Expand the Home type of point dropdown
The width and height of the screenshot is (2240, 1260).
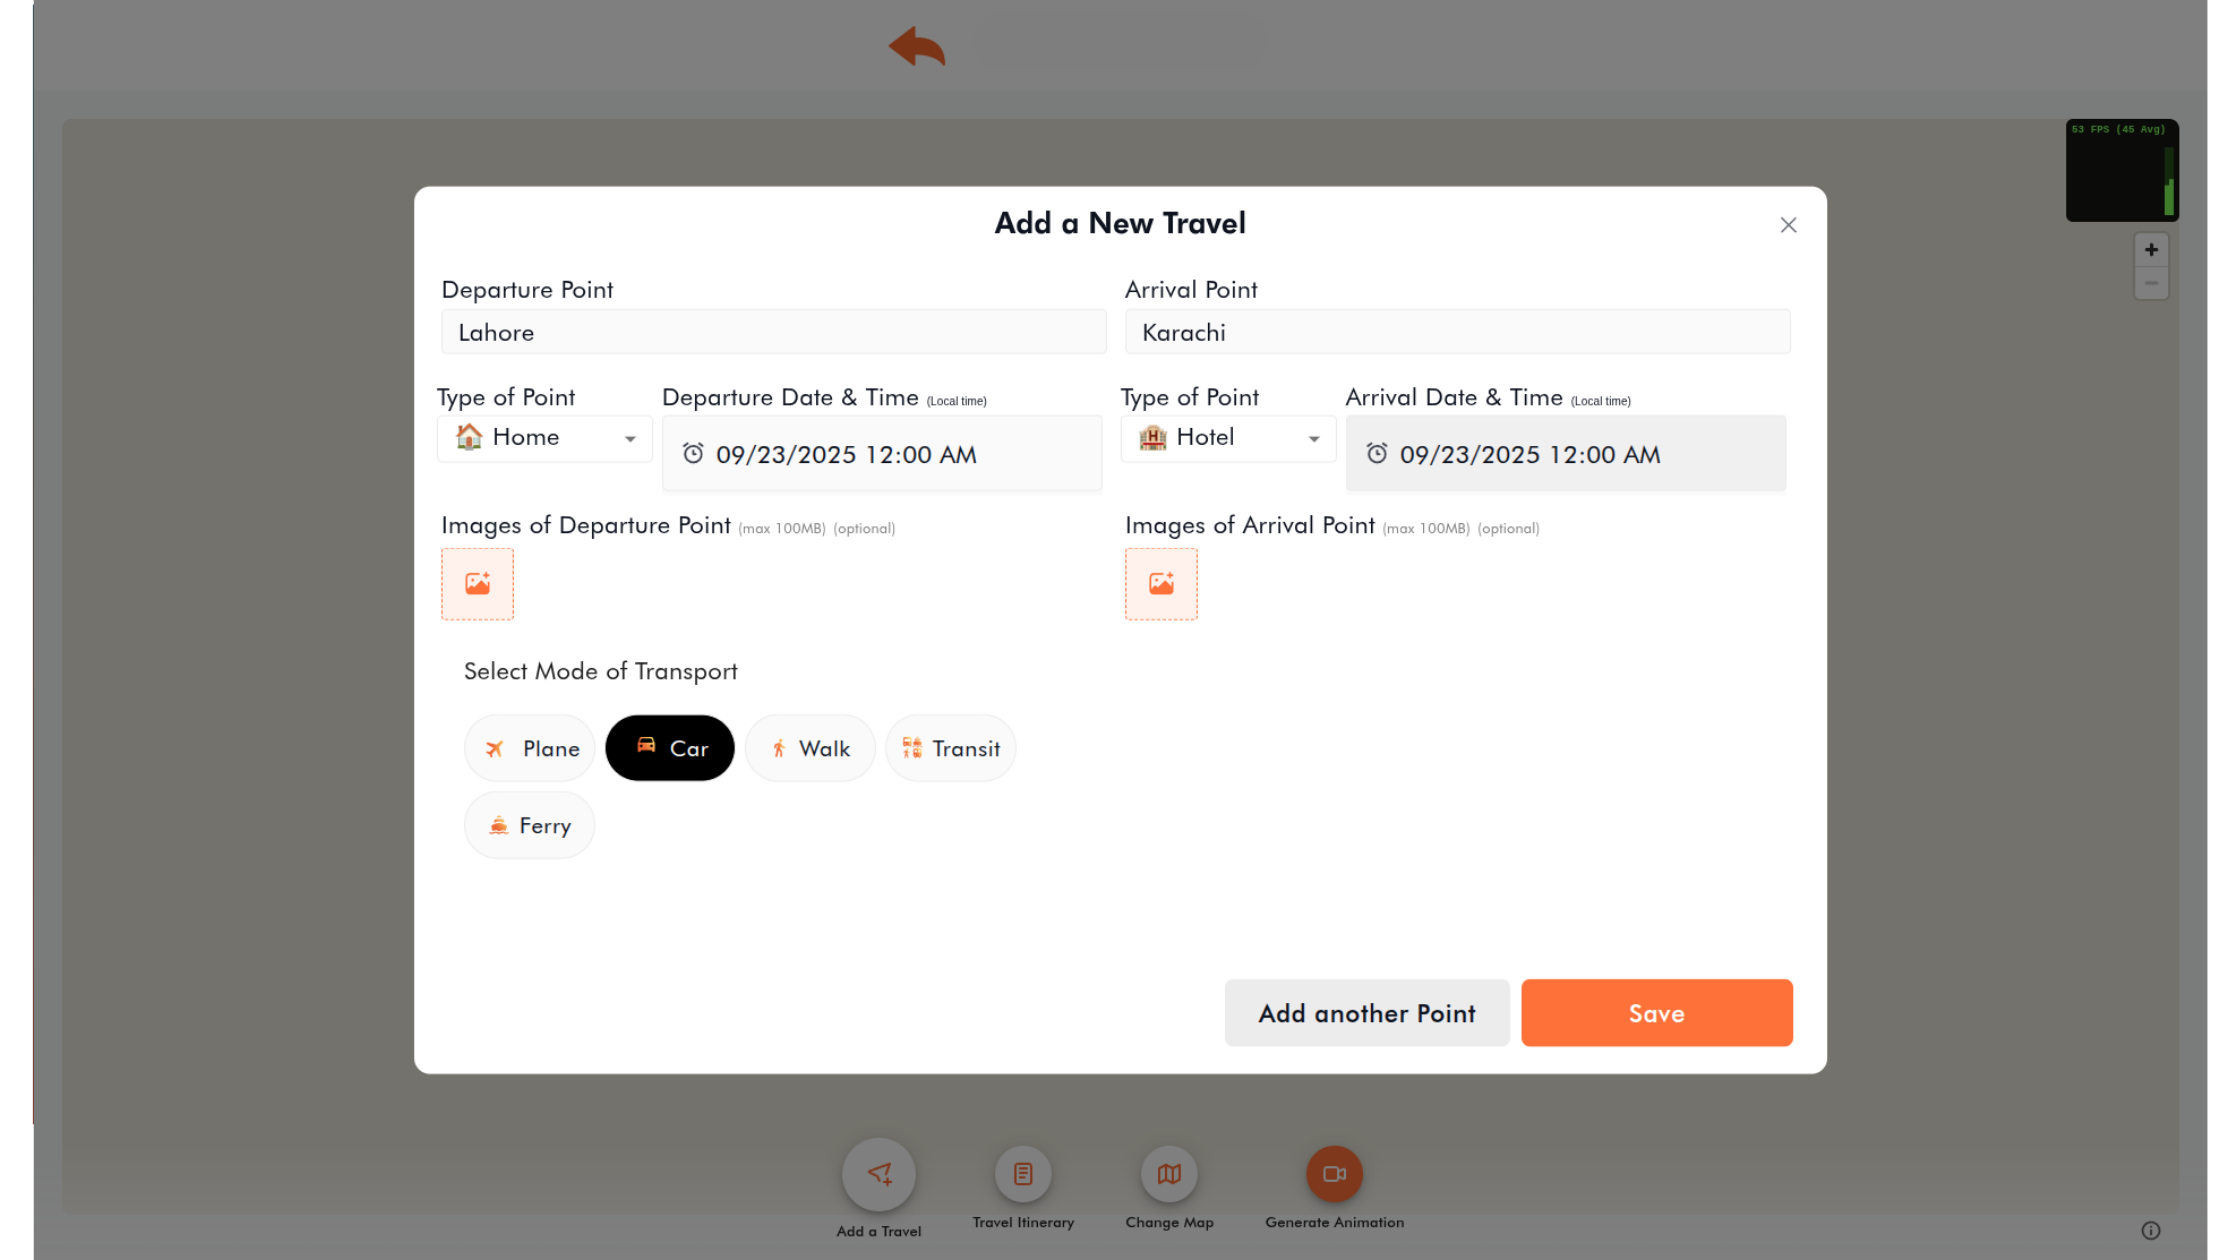545,438
